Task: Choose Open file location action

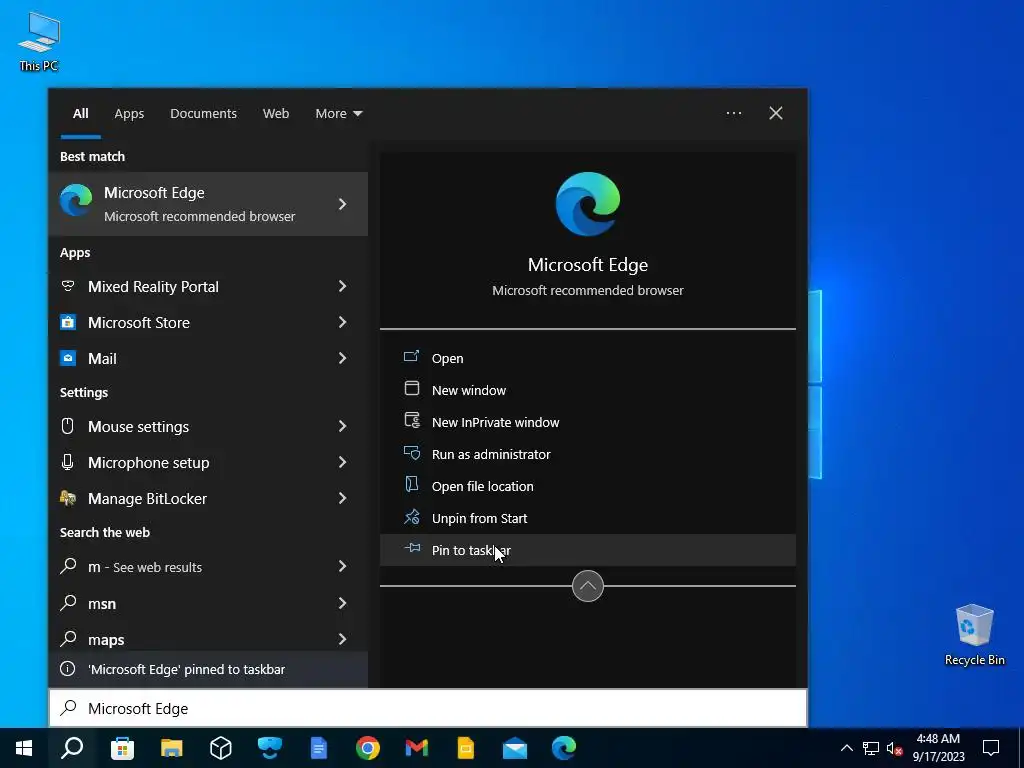Action: point(588,486)
